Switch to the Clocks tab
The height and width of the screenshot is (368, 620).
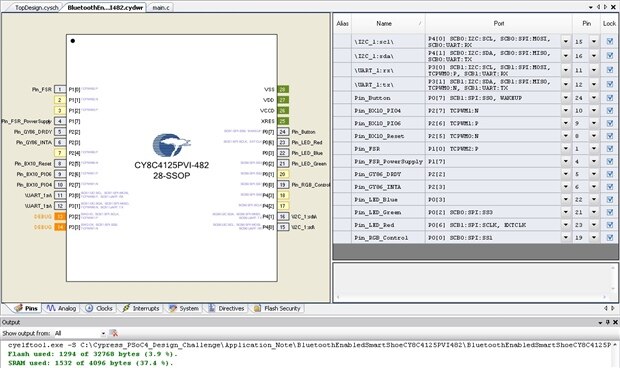pos(100,308)
